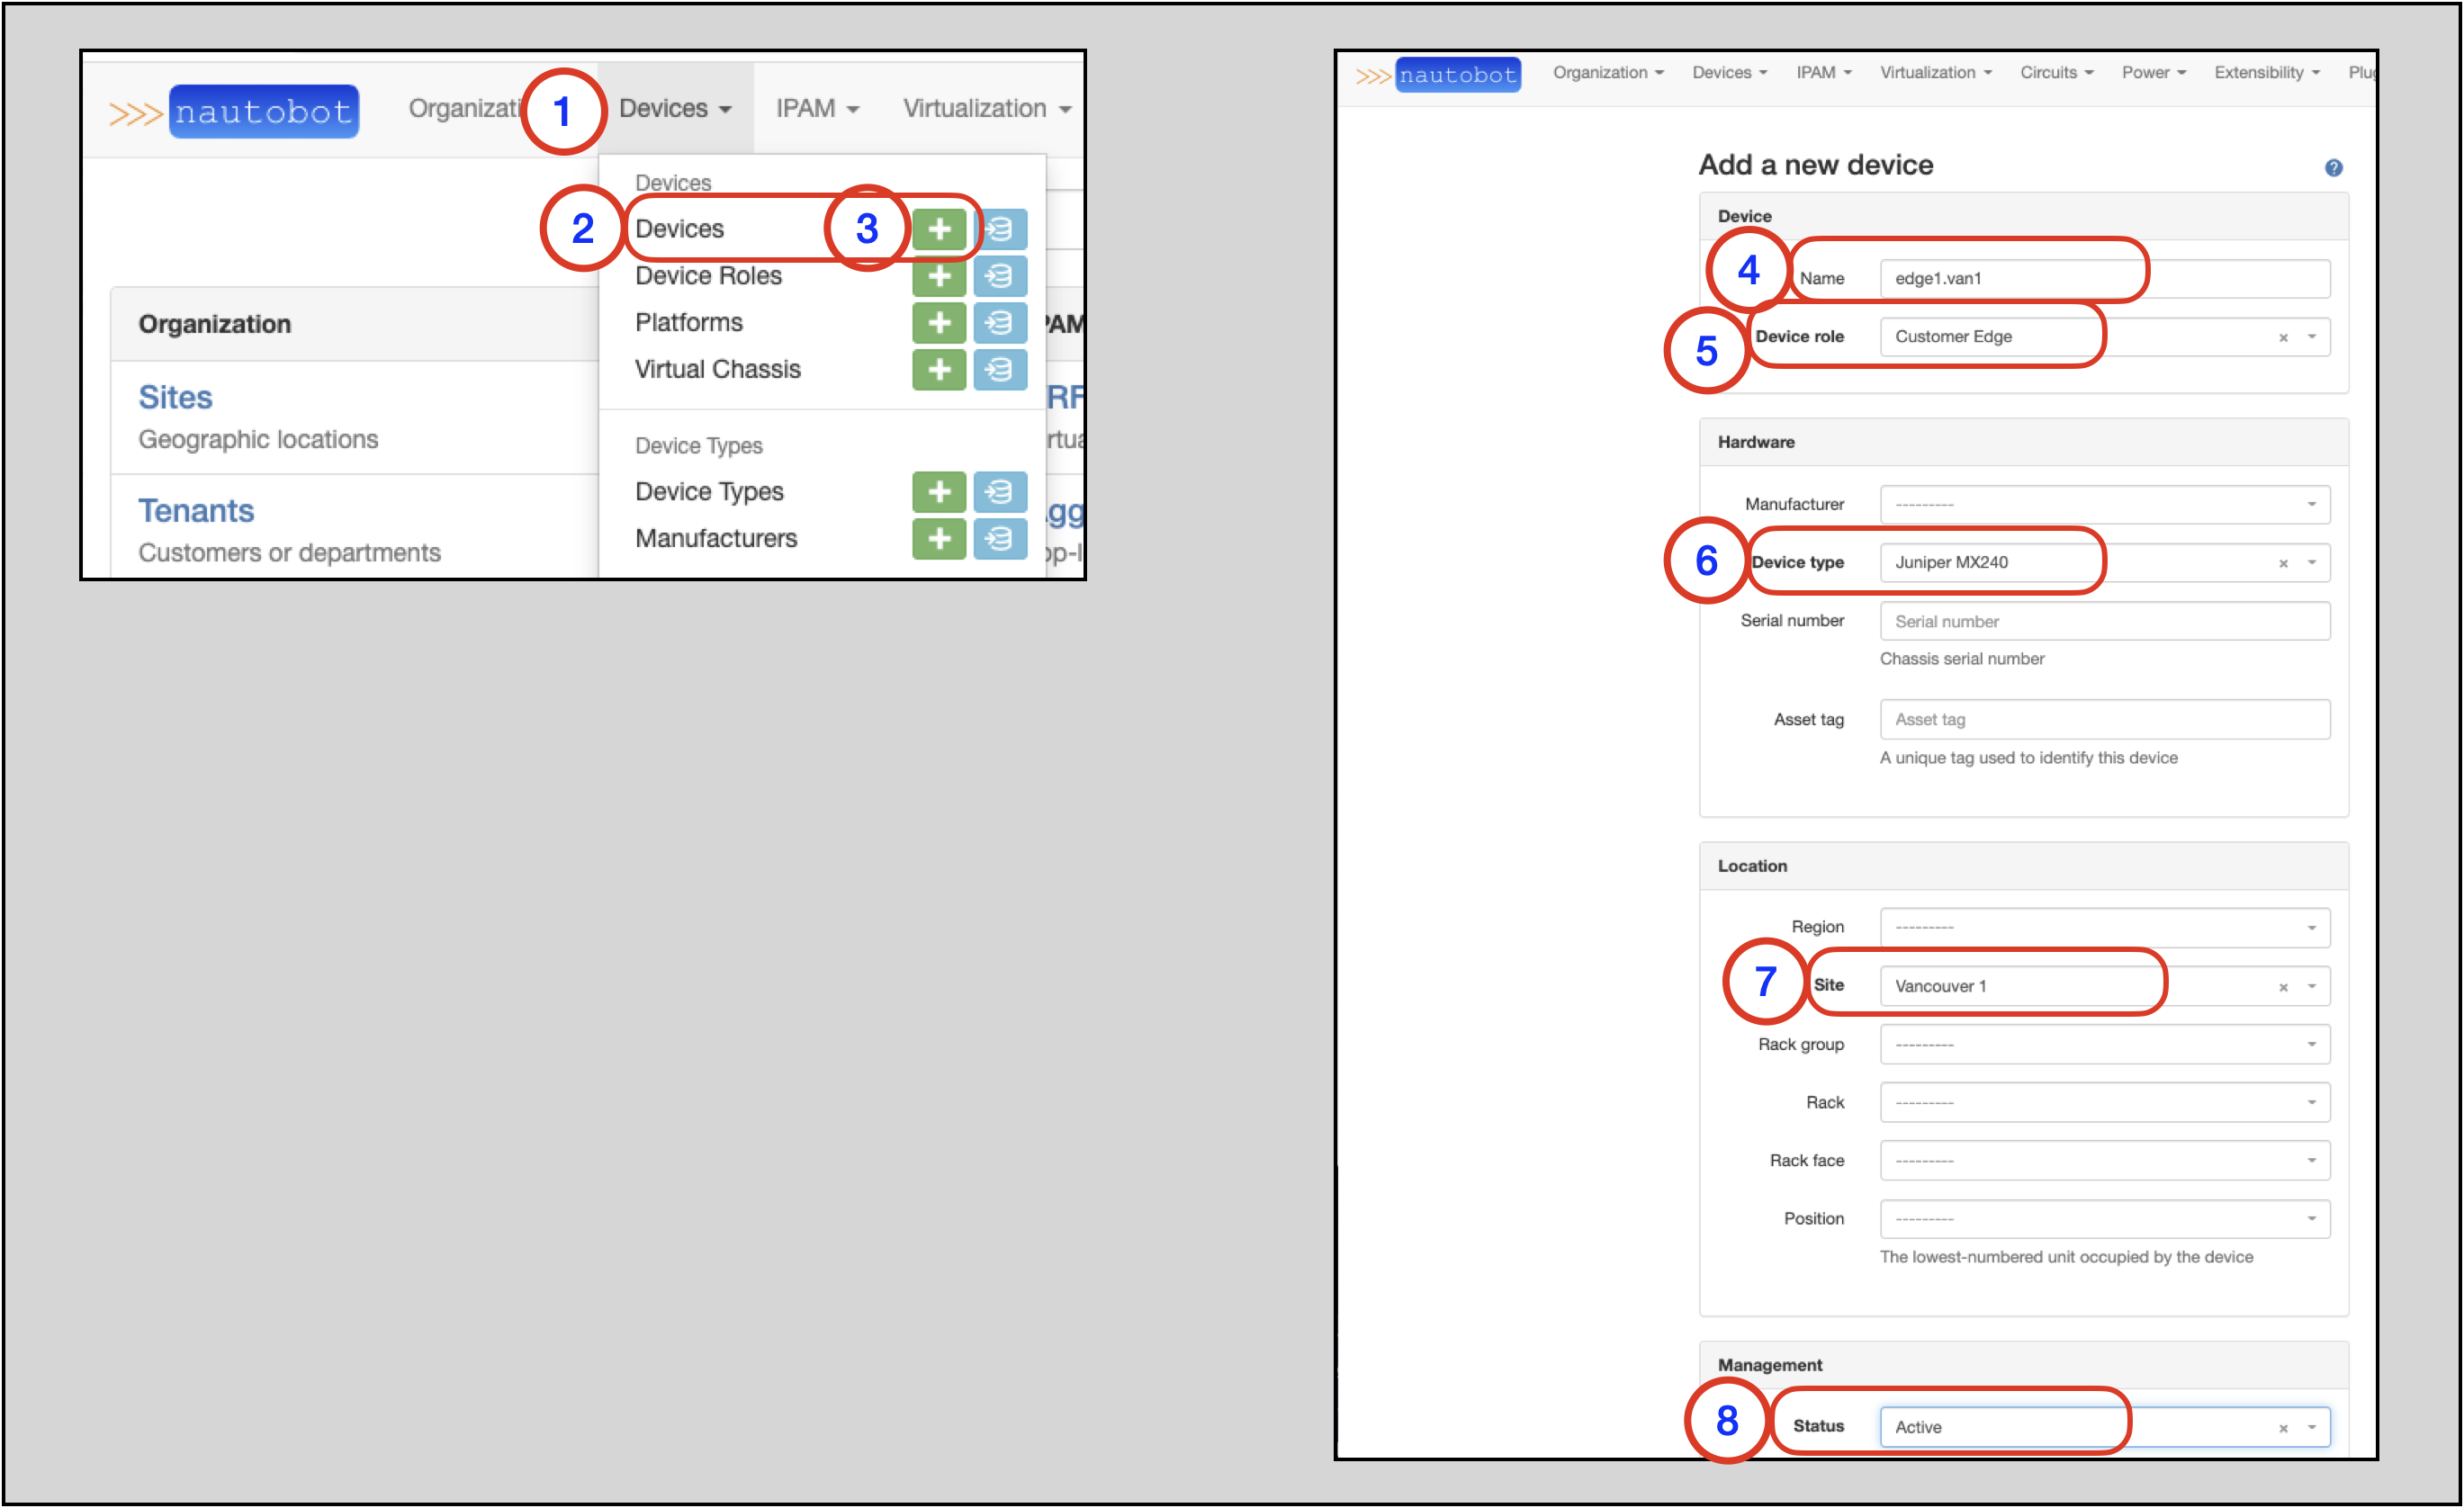Click the nautobot logo in right panel
The height and width of the screenshot is (1508, 2464).
point(1456,75)
